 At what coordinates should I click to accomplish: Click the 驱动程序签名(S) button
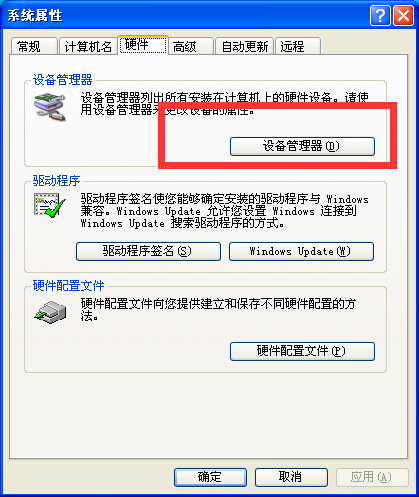(x=148, y=251)
